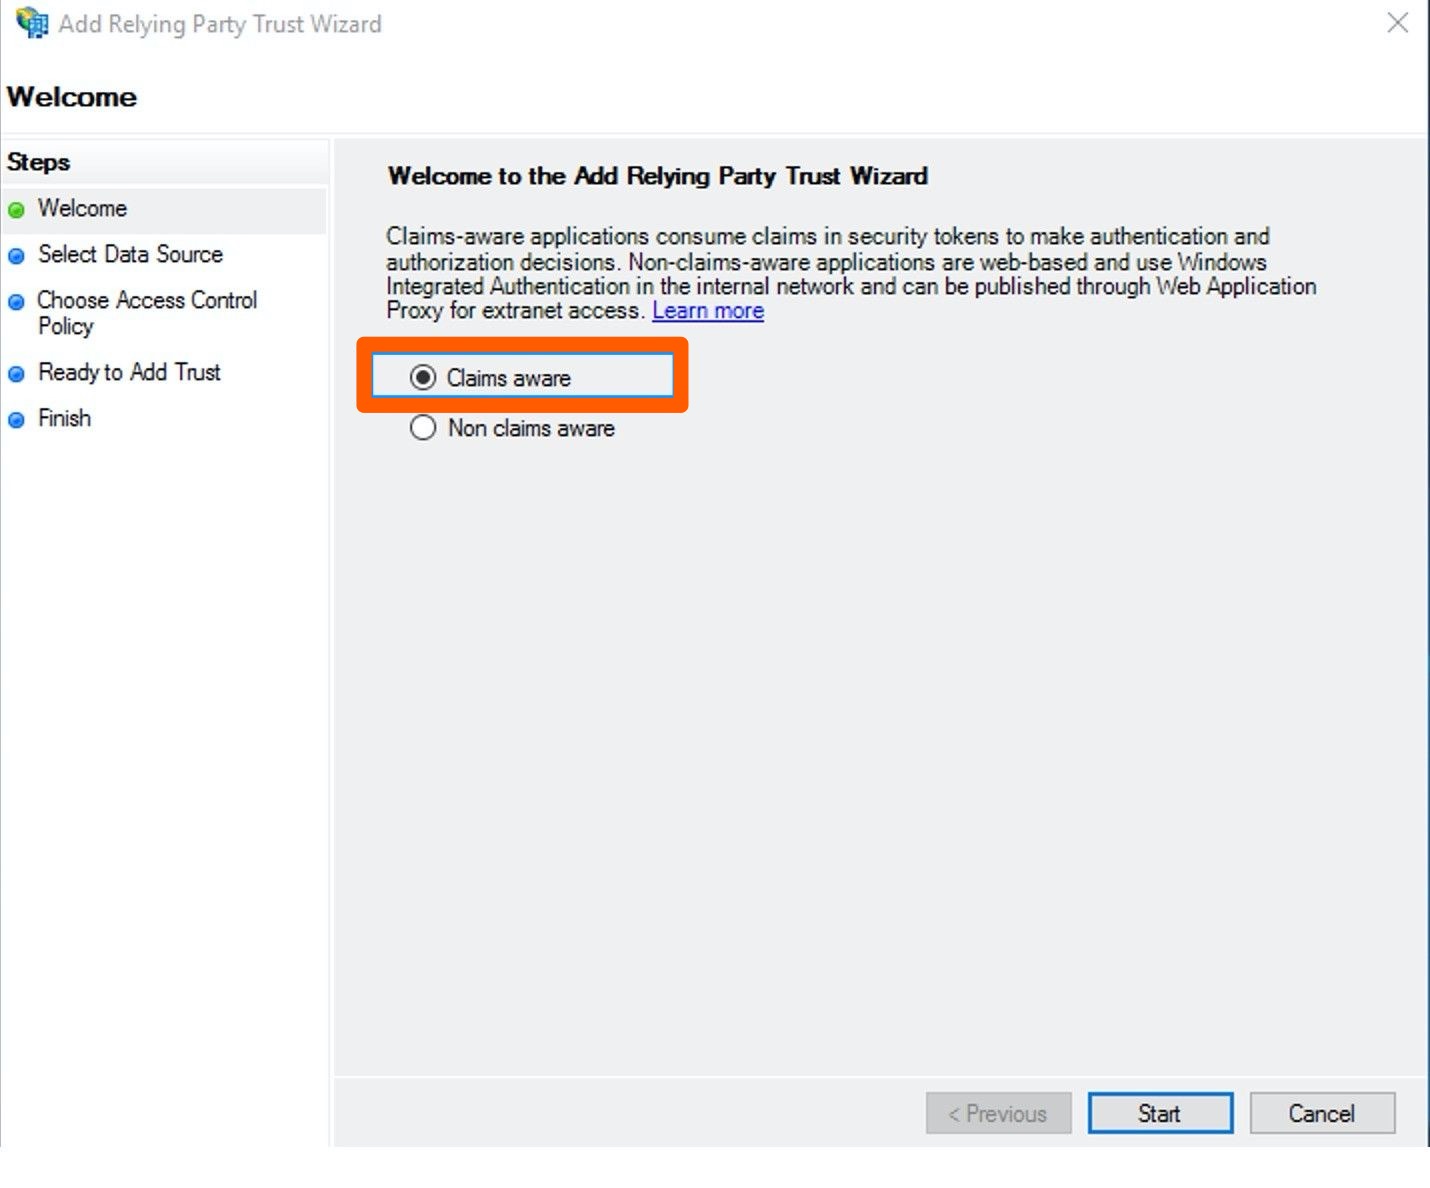Open the Learn more link

(707, 311)
